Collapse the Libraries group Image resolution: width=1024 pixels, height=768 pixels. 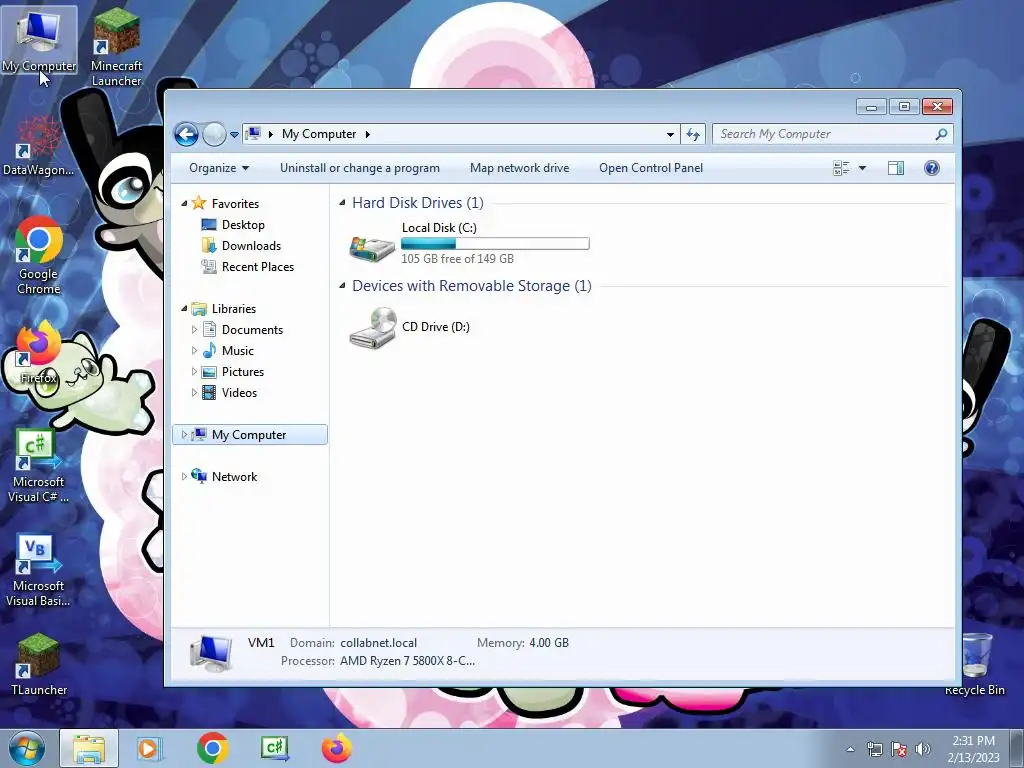pyautogui.click(x=184, y=308)
